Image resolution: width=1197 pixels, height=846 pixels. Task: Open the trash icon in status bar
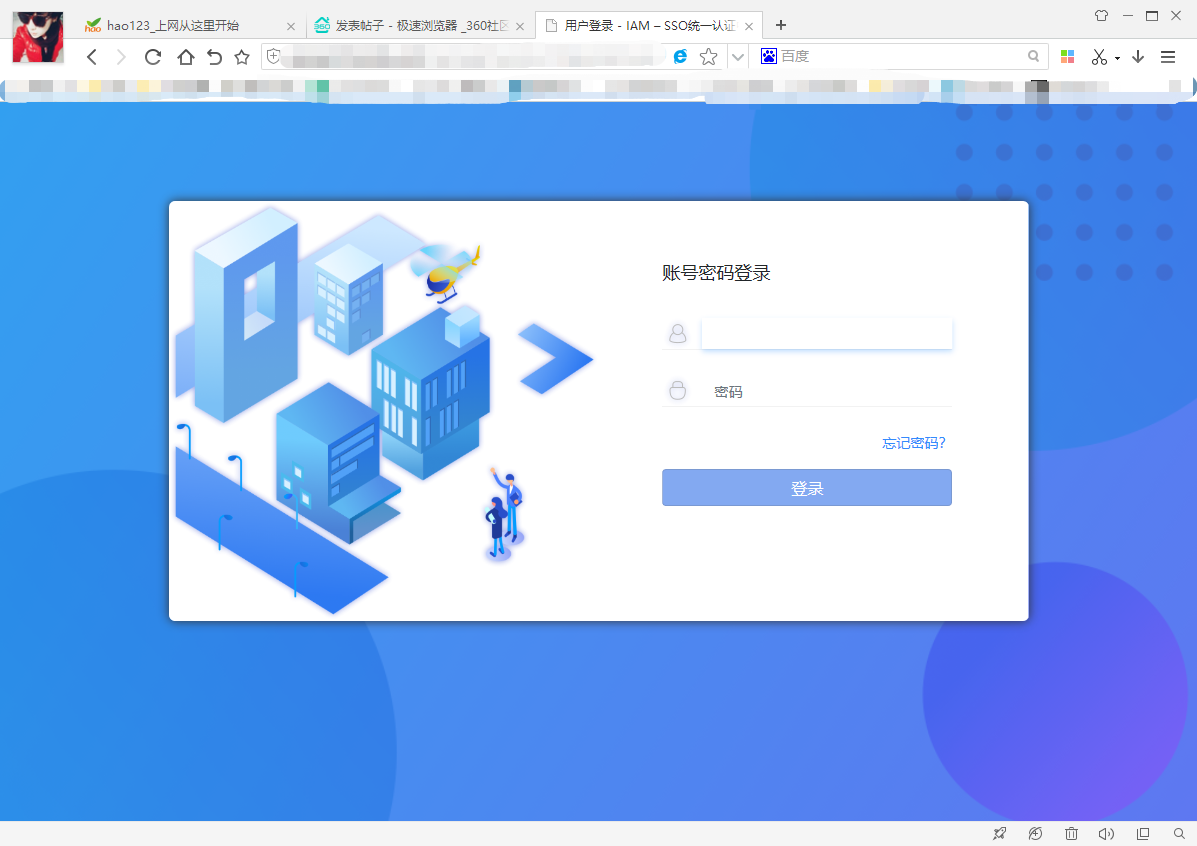(1071, 834)
